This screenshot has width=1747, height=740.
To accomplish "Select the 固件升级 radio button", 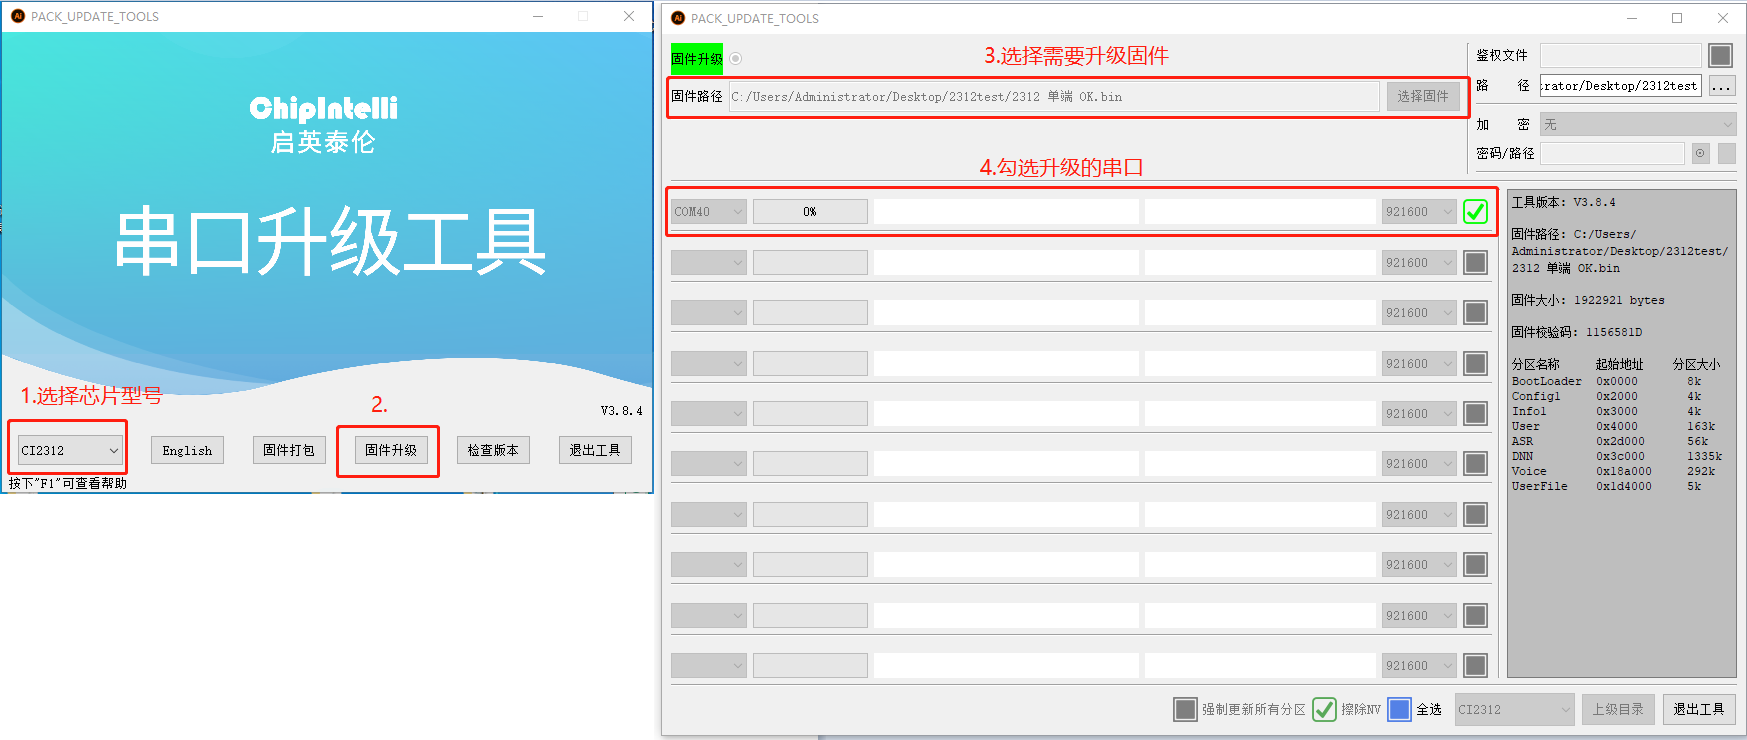I will coord(736,59).
